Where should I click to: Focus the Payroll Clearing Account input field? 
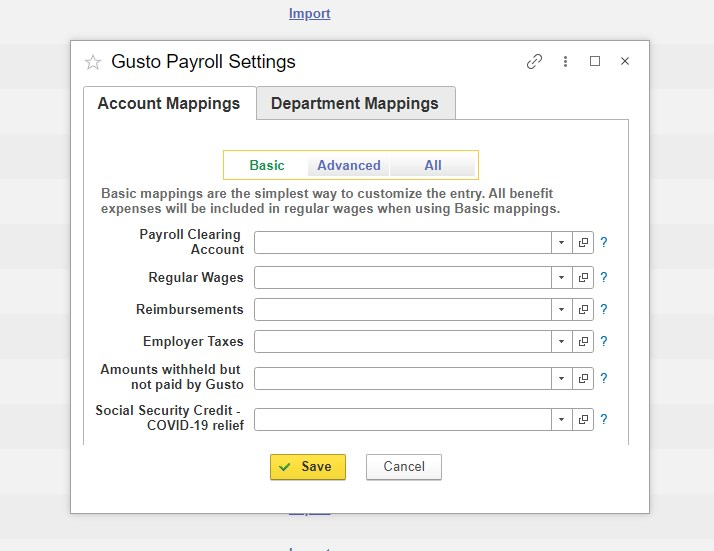(403, 242)
